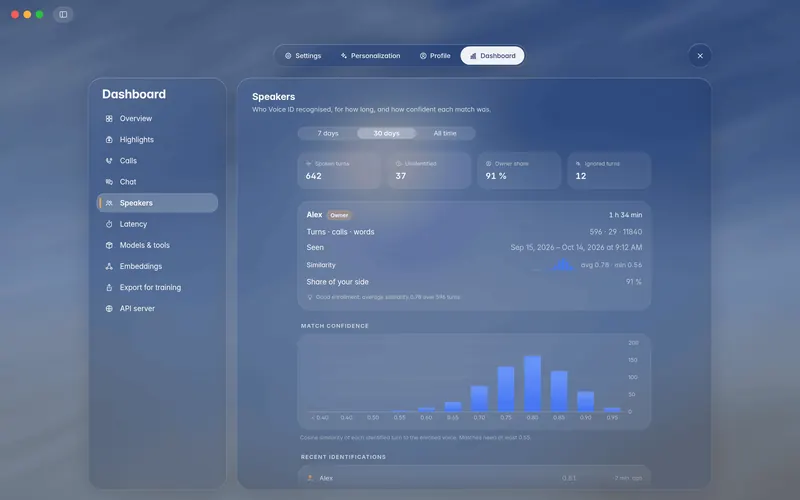Click the Personalization sparkle icon
The height and width of the screenshot is (500, 800).
pos(344,56)
